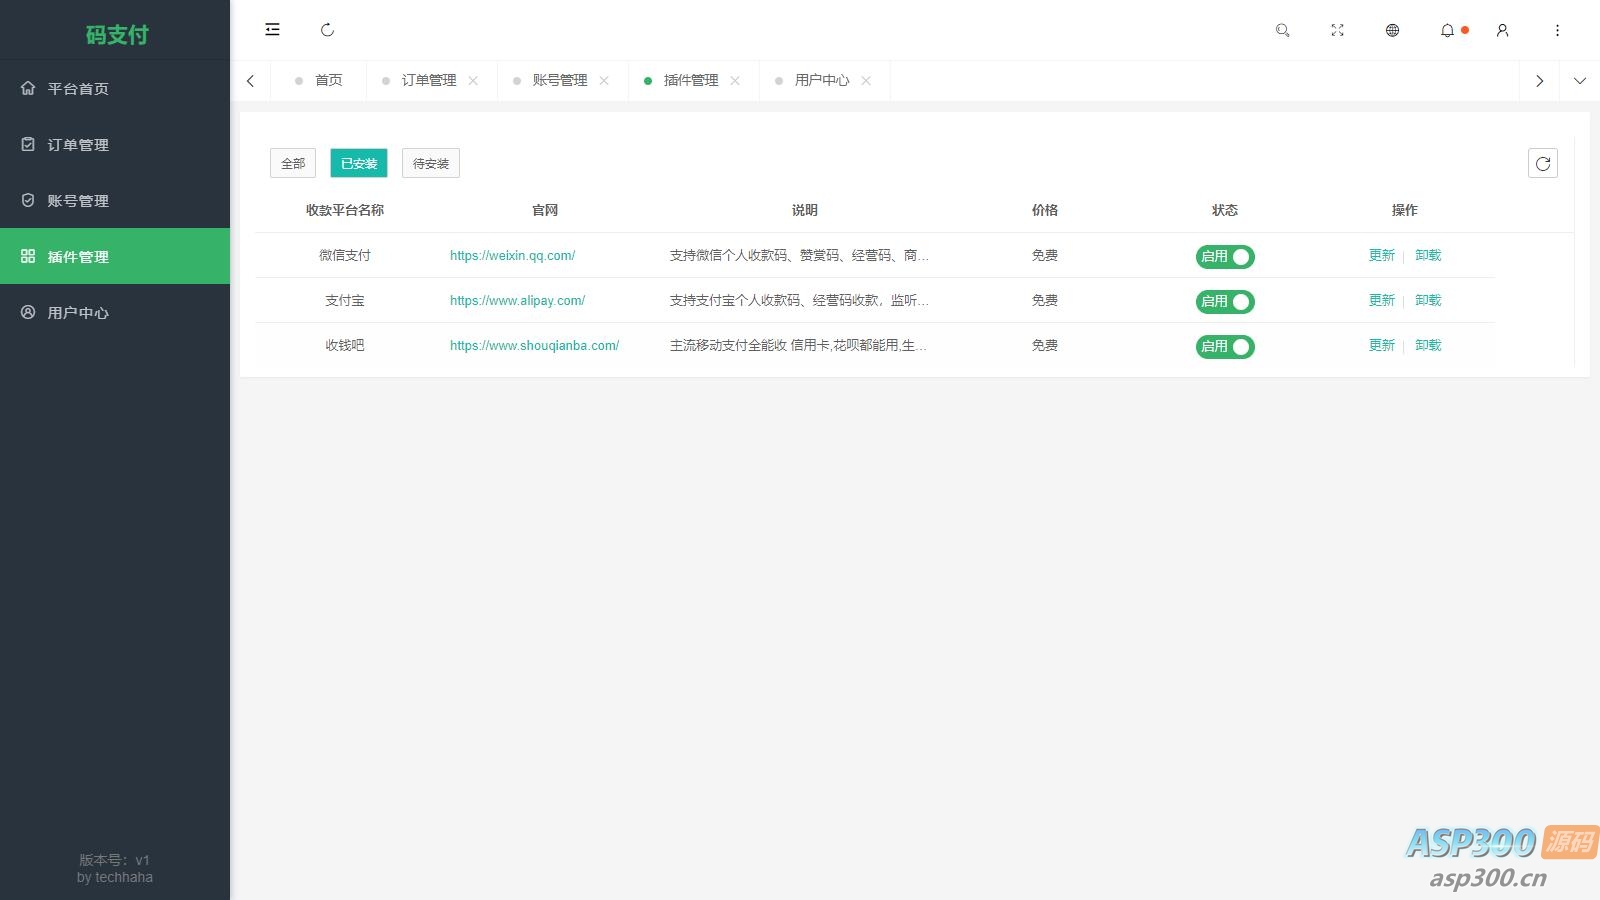Click the shield icon beside 账号管理
Screen dimensions: 1600x900
coord(28,200)
